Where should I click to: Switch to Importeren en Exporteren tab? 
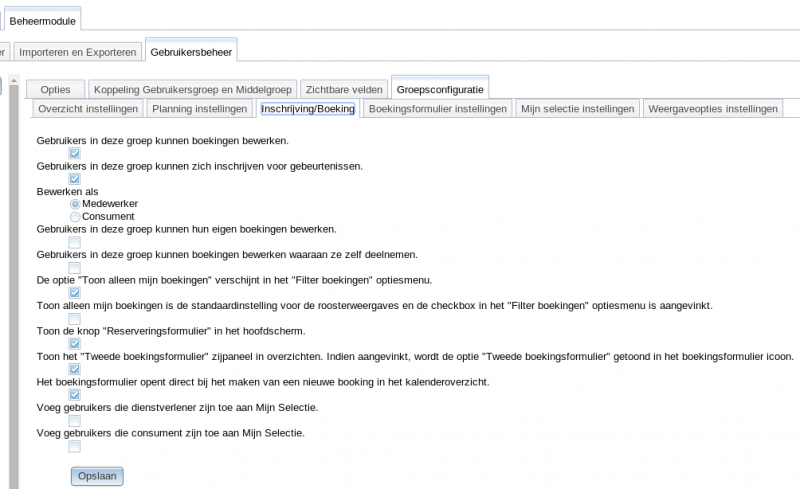[x=78, y=52]
